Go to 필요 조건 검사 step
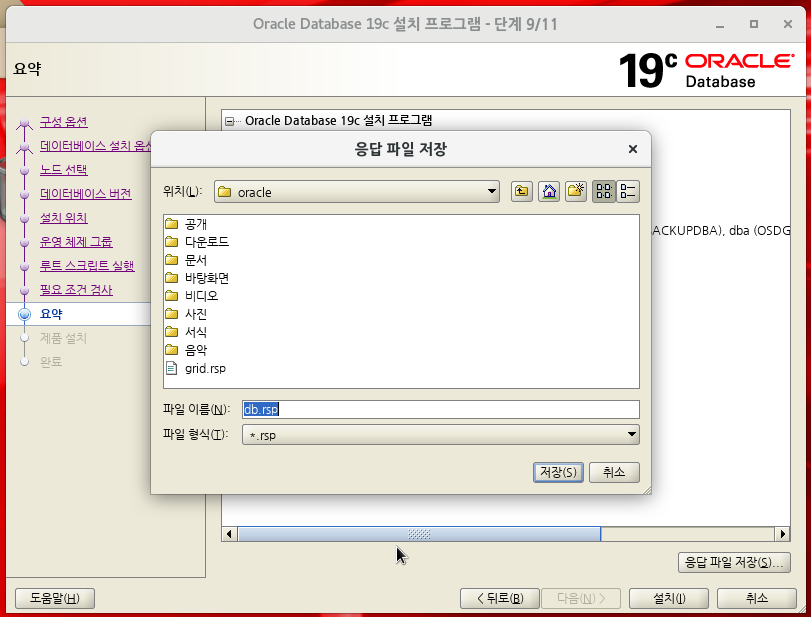This screenshot has width=811, height=617. pos(76,290)
